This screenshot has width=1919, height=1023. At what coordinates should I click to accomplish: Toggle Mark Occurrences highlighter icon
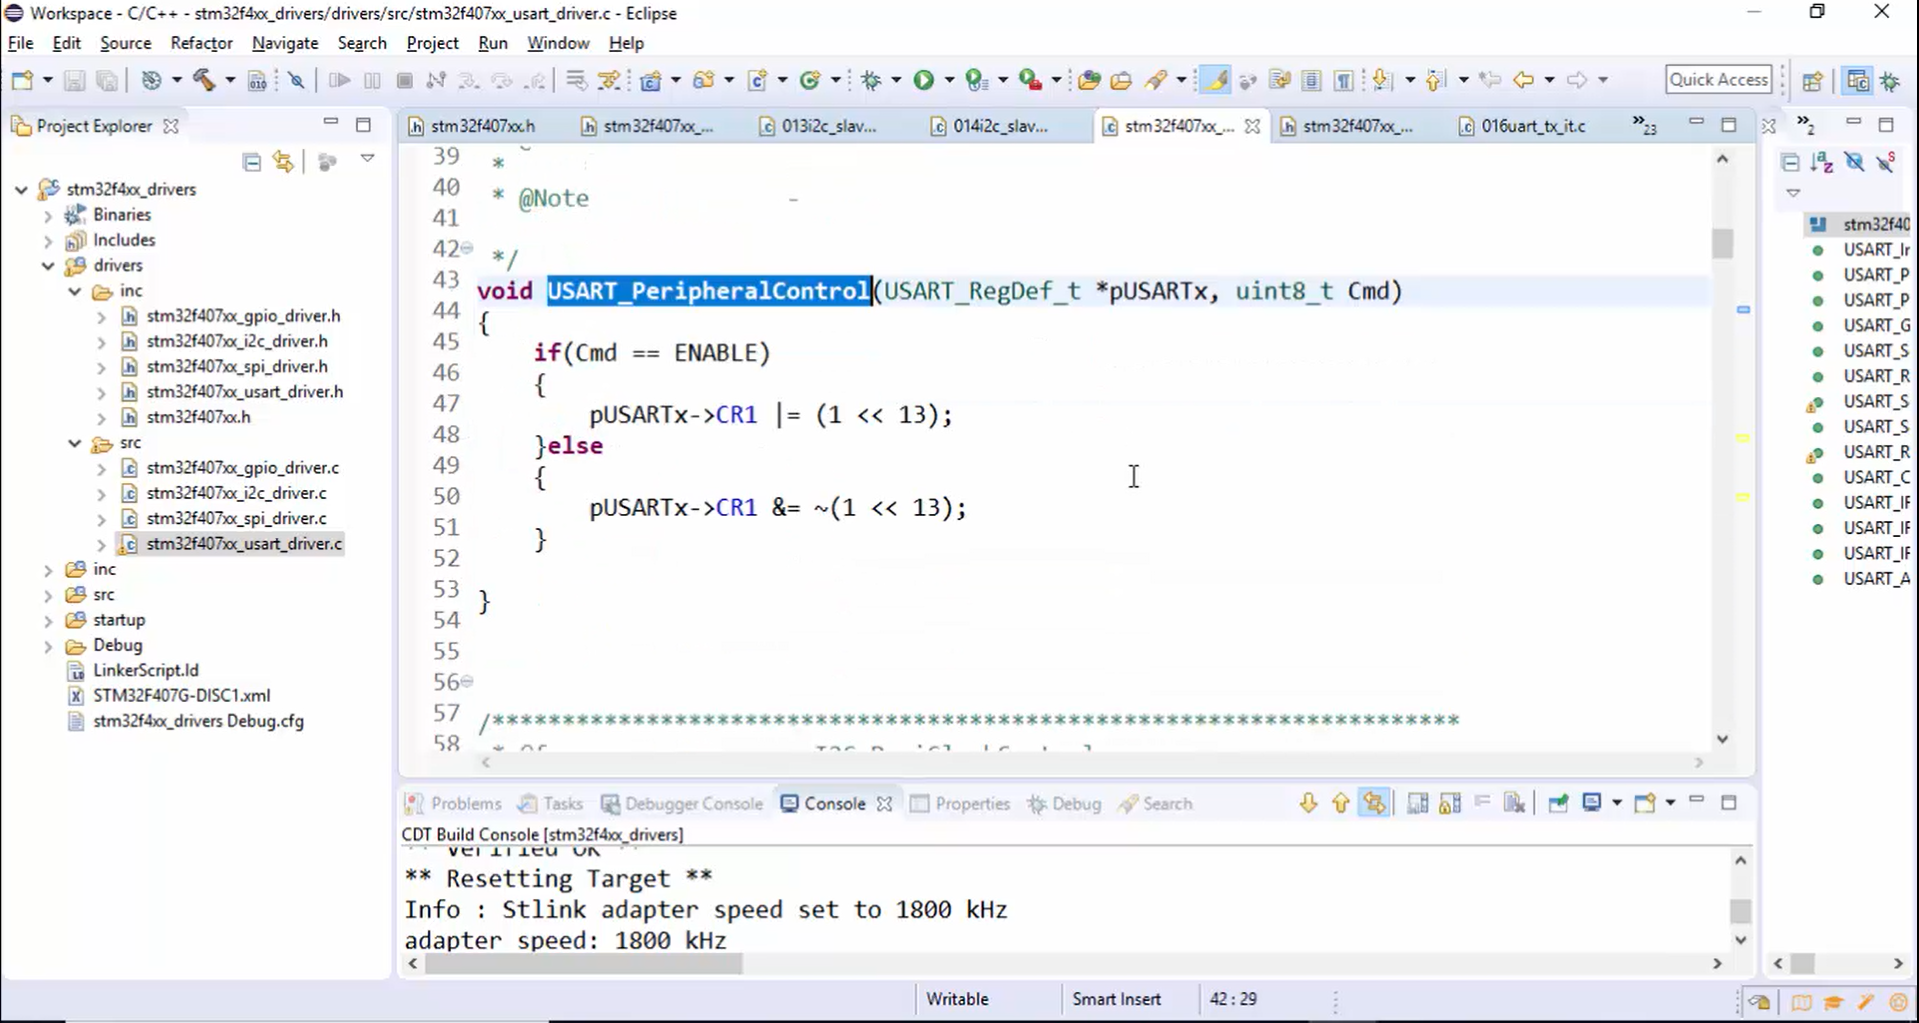tap(1215, 80)
